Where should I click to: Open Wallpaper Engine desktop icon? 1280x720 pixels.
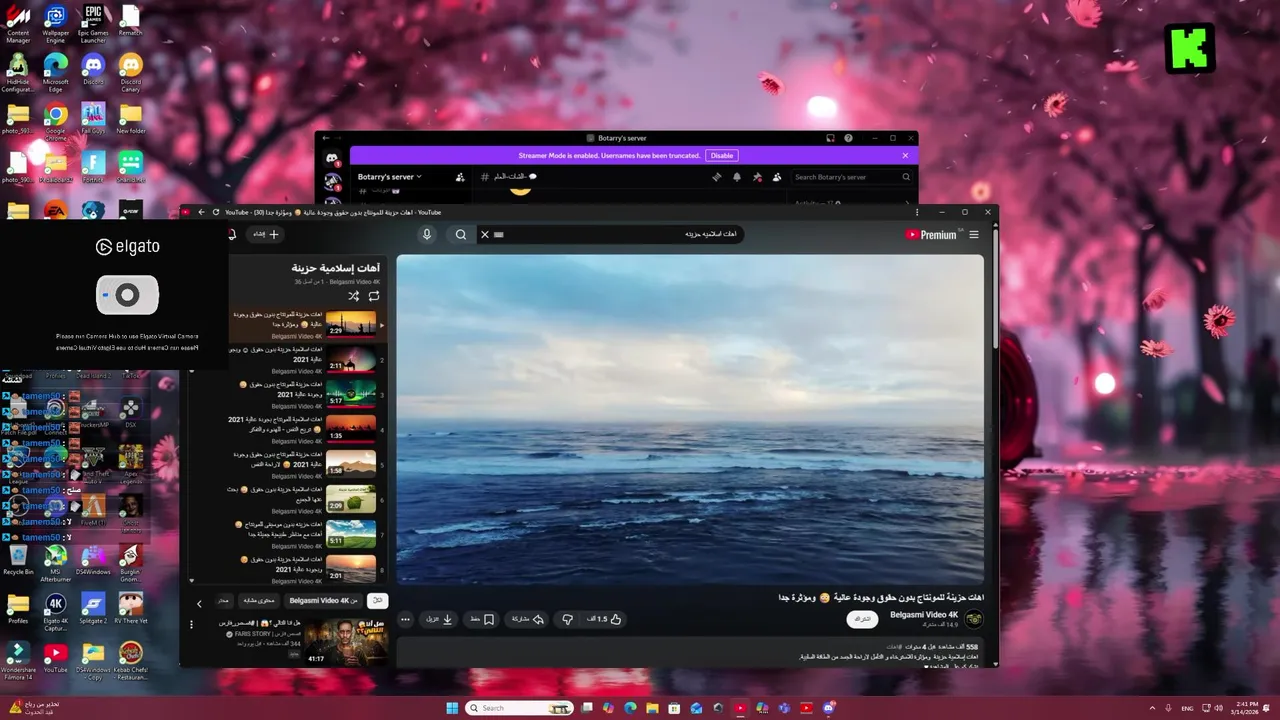point(56,24)
